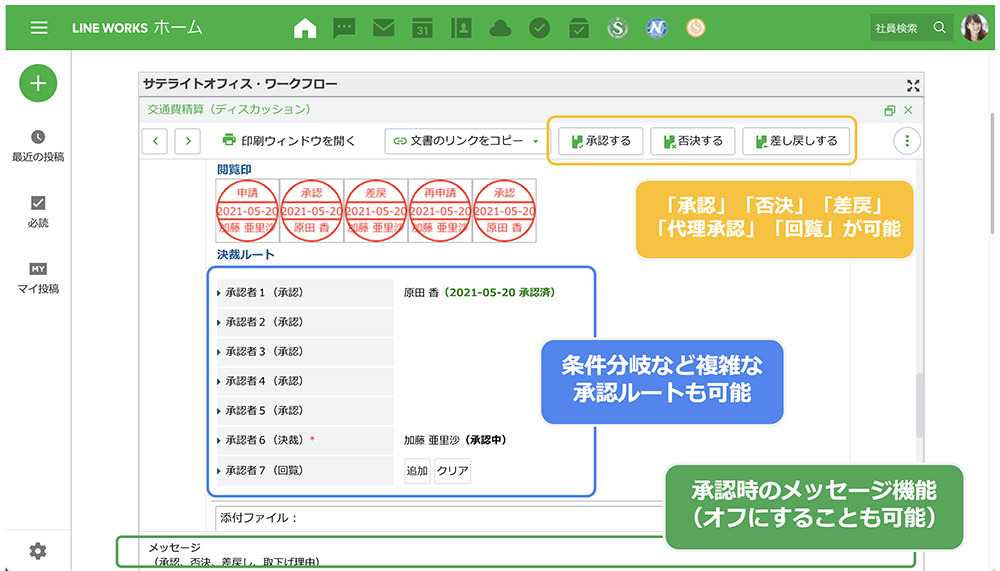Open 必読 in the sidebar
Image resolution: width=1000 pixels, height=571 pixels.
38,212
